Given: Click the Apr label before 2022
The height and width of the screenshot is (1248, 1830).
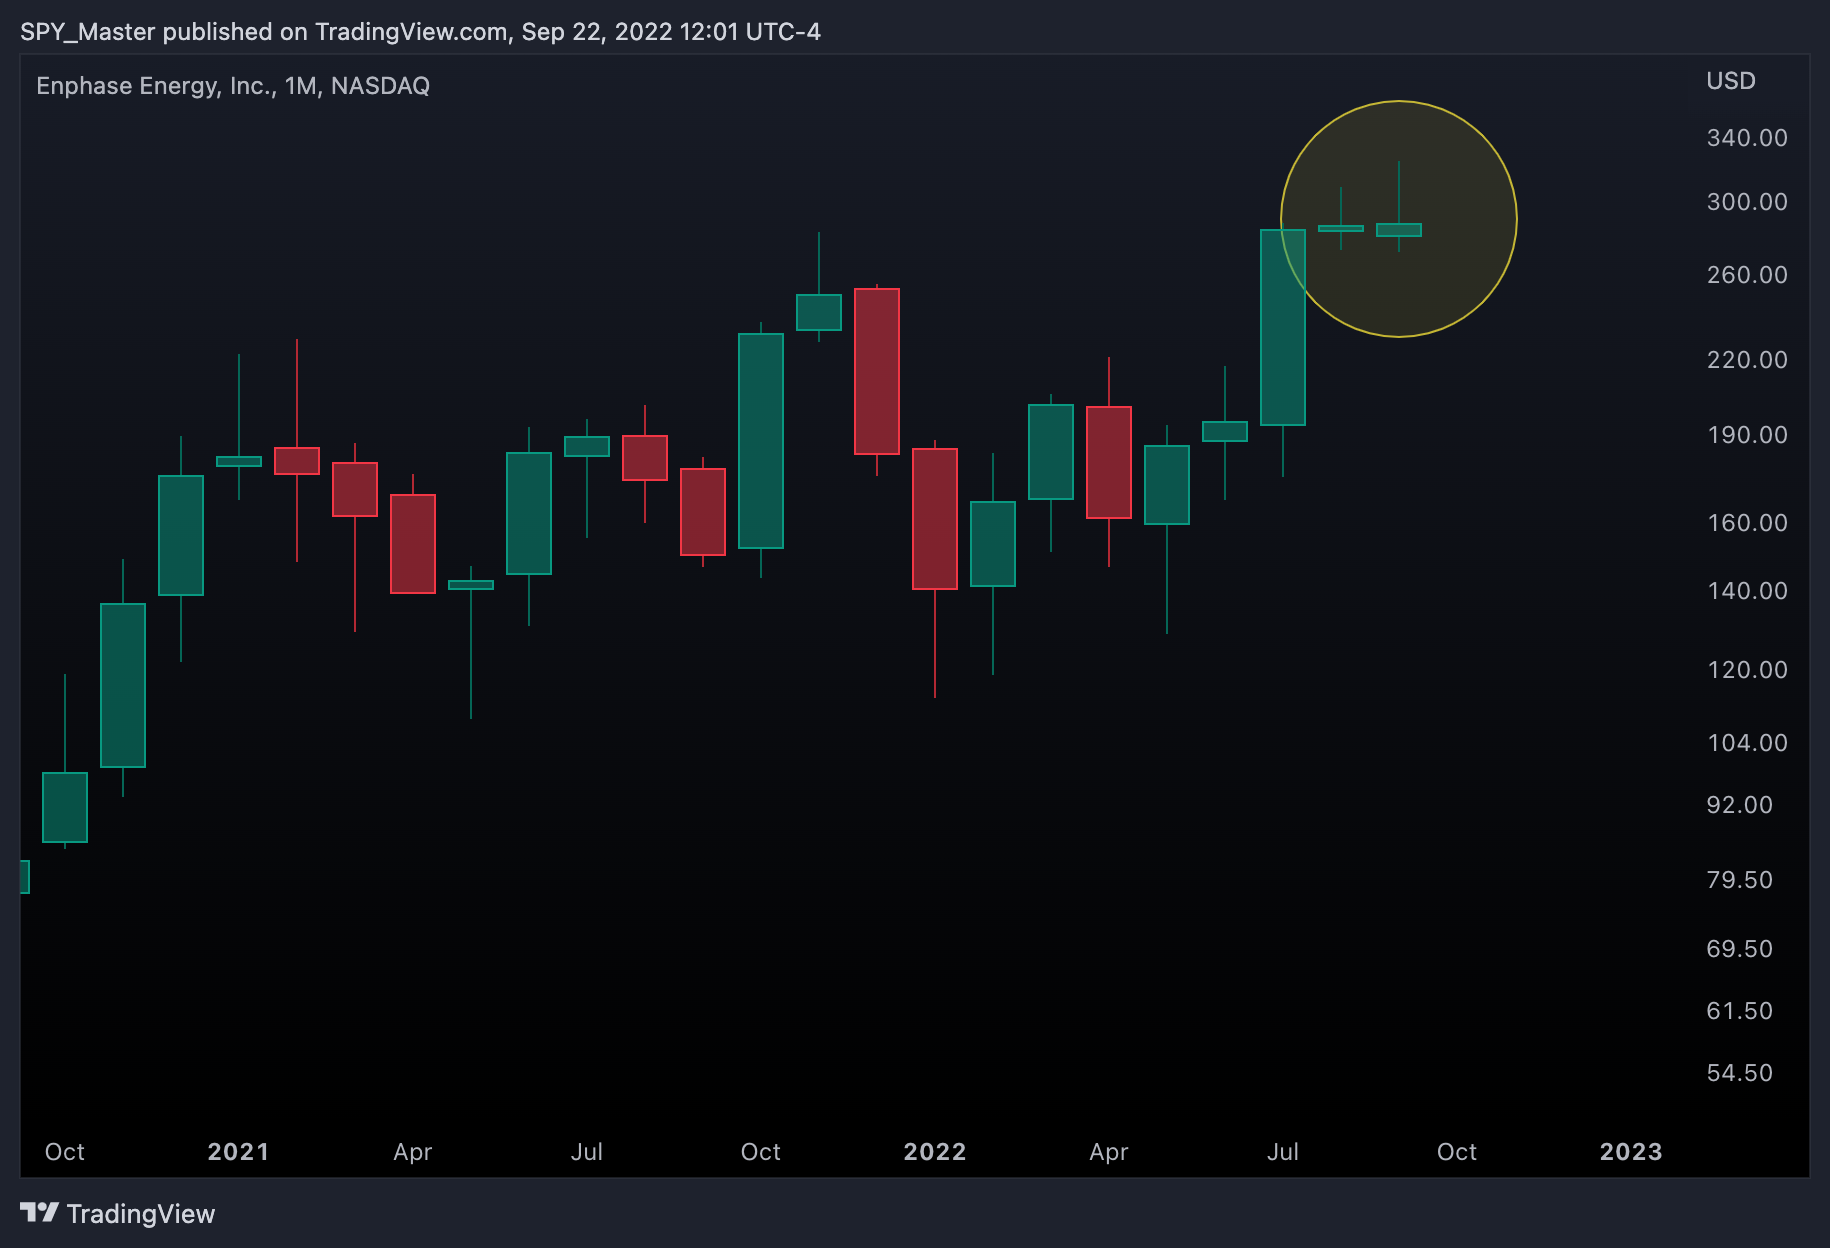Looking at the screenshot, I should (413, 1152).
